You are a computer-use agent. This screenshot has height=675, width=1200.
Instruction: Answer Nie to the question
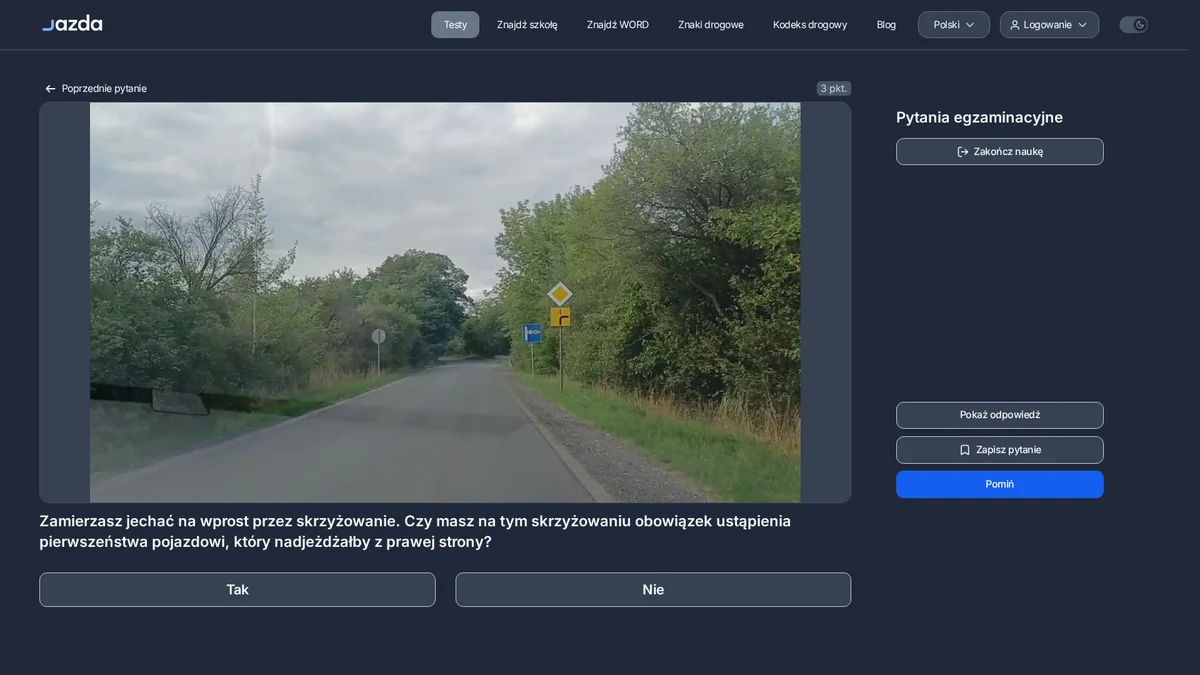pyautogui.click(x=653, y=590)
